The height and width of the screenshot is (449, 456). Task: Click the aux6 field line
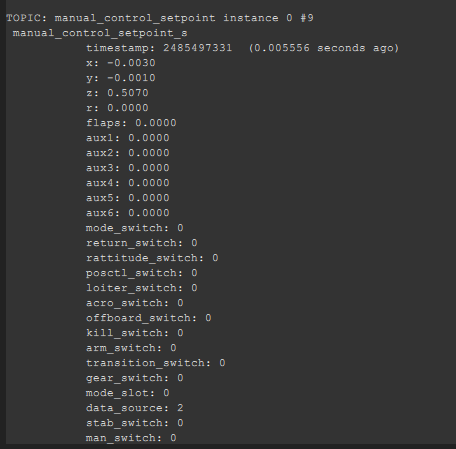[128, 213]
